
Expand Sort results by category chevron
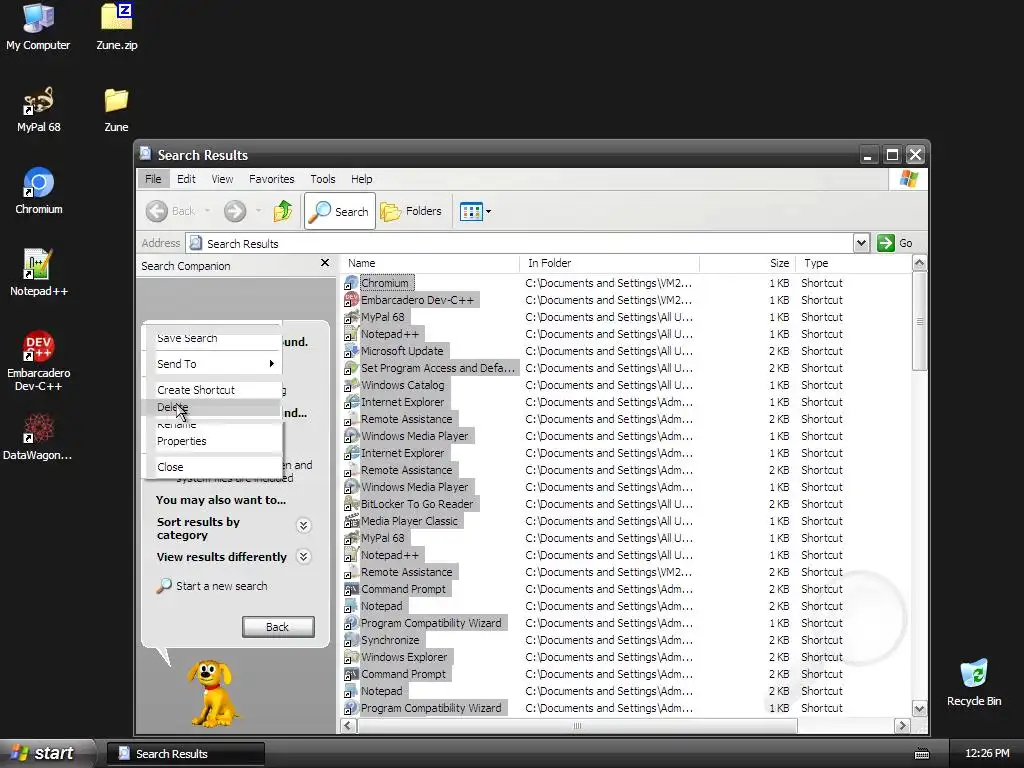[303, 526]
